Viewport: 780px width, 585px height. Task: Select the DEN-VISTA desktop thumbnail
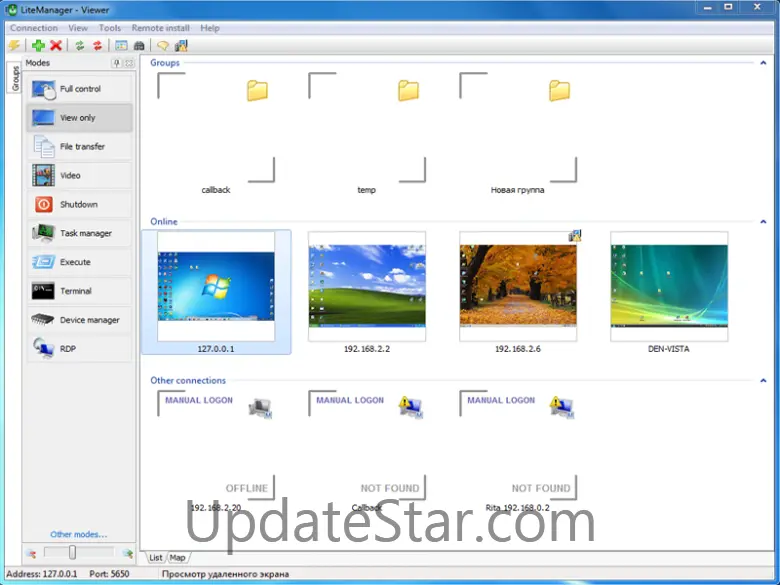pos(669,287)
